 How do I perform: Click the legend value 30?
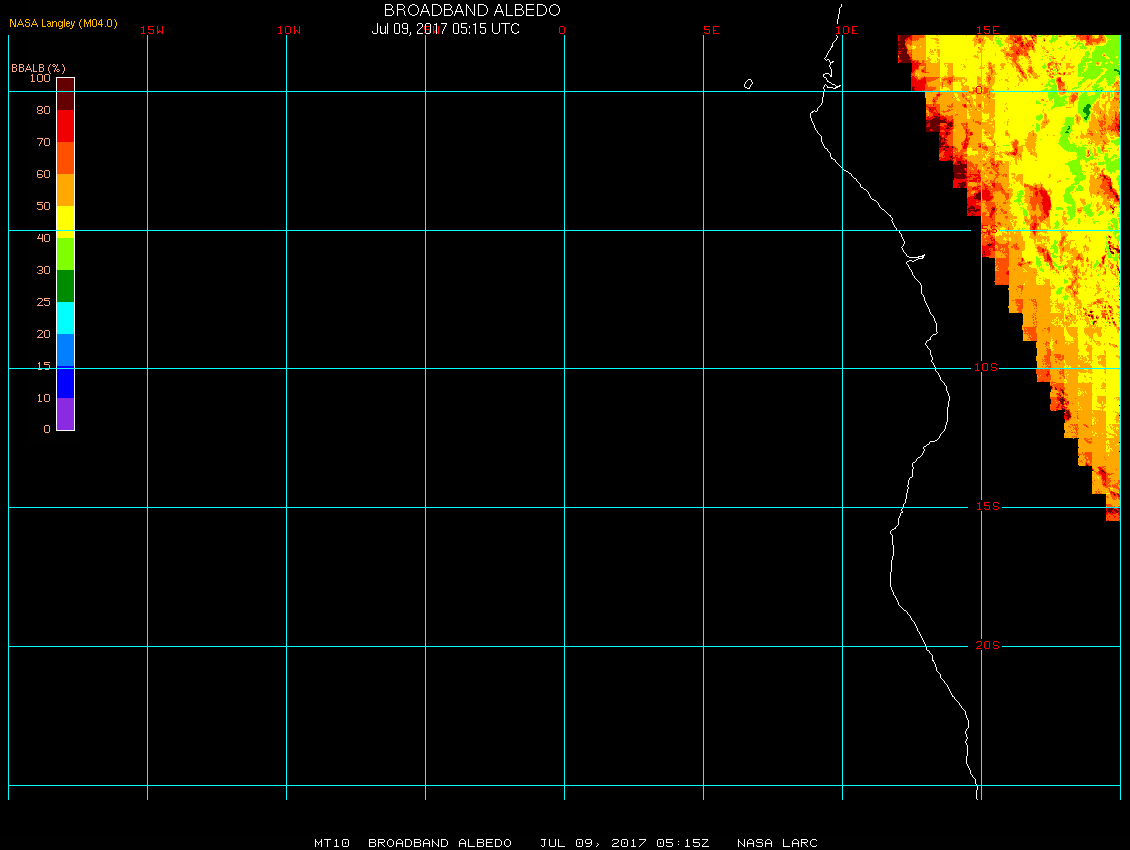coord(44,270)
